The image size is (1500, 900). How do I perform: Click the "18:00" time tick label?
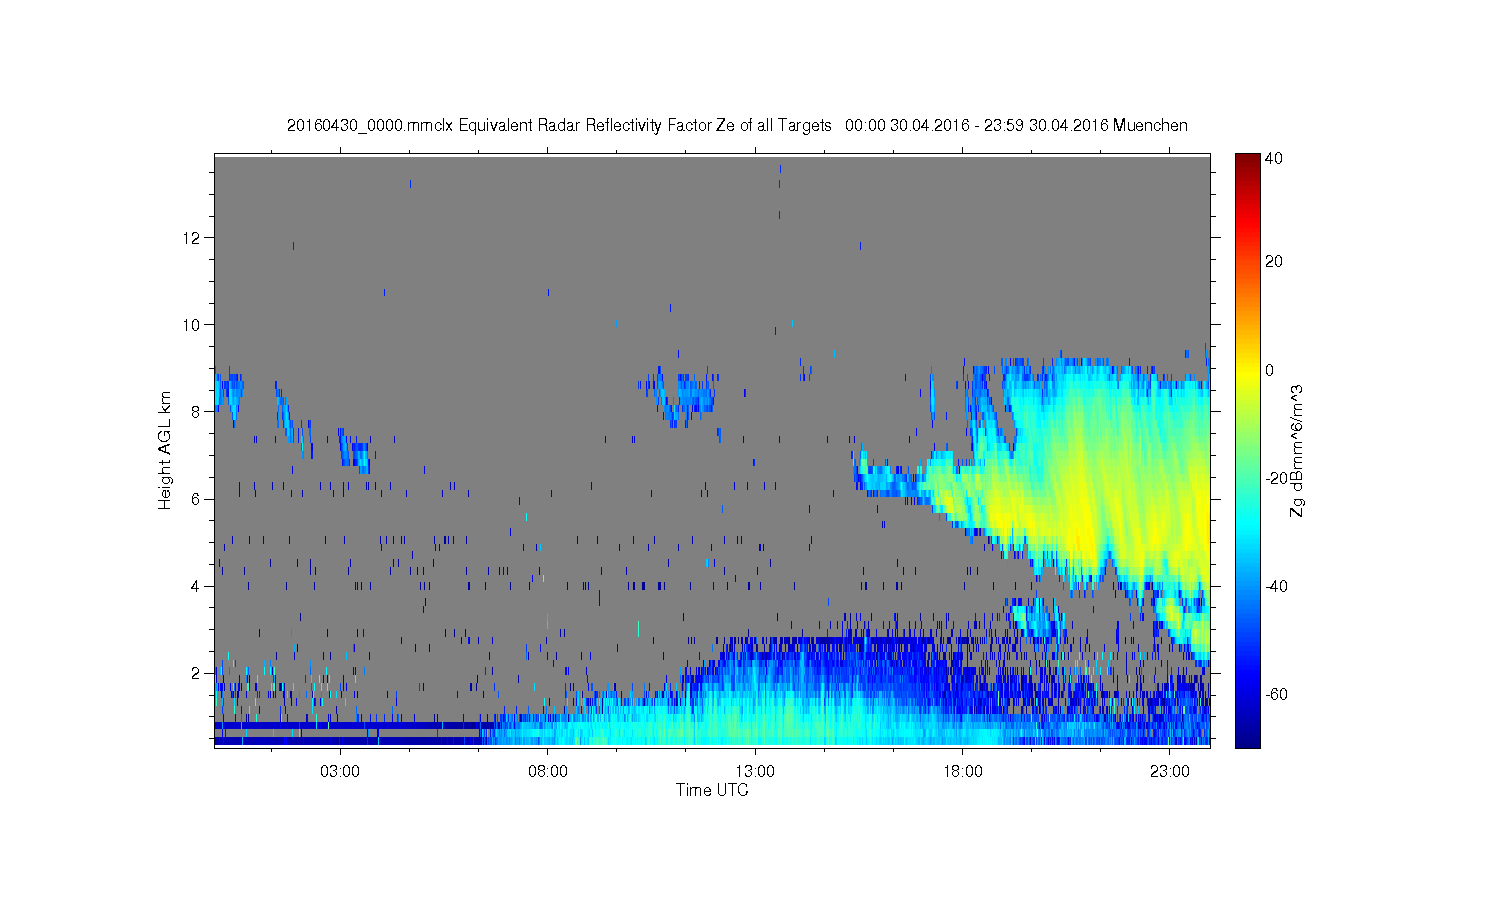coord(963,772)
